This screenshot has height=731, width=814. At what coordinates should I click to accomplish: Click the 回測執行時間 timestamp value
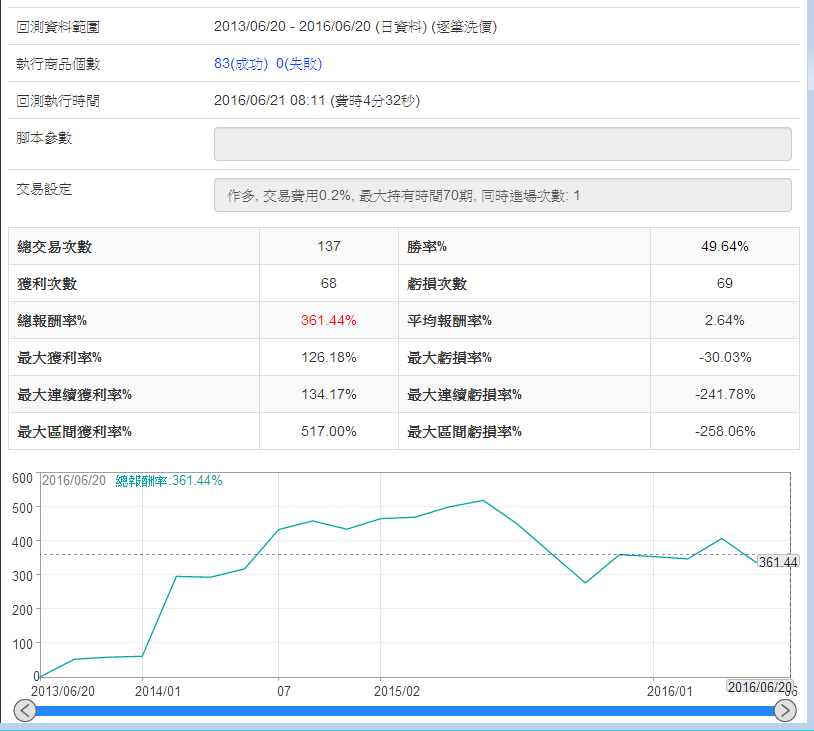click(317, 101)
